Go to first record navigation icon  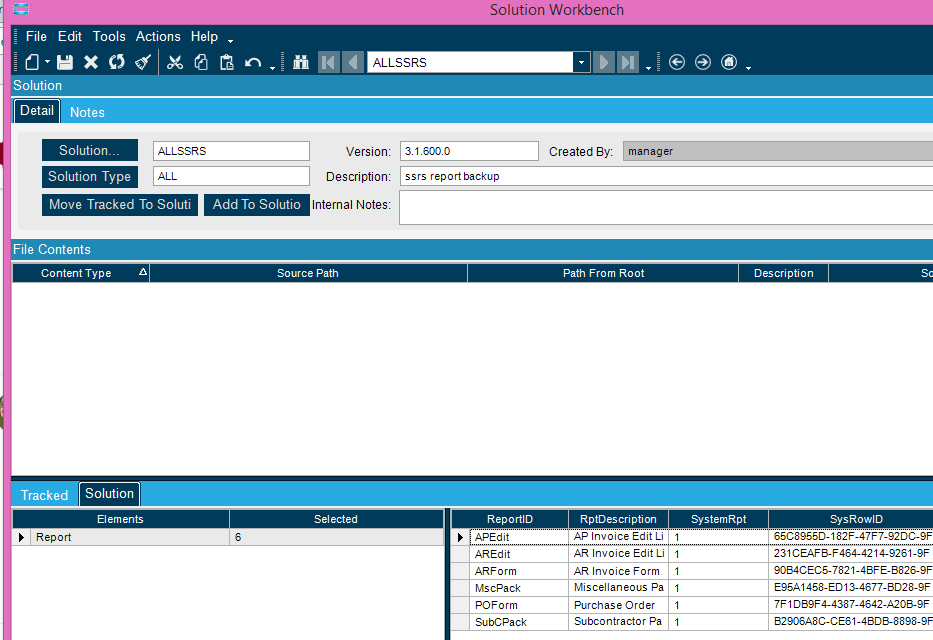328,62
